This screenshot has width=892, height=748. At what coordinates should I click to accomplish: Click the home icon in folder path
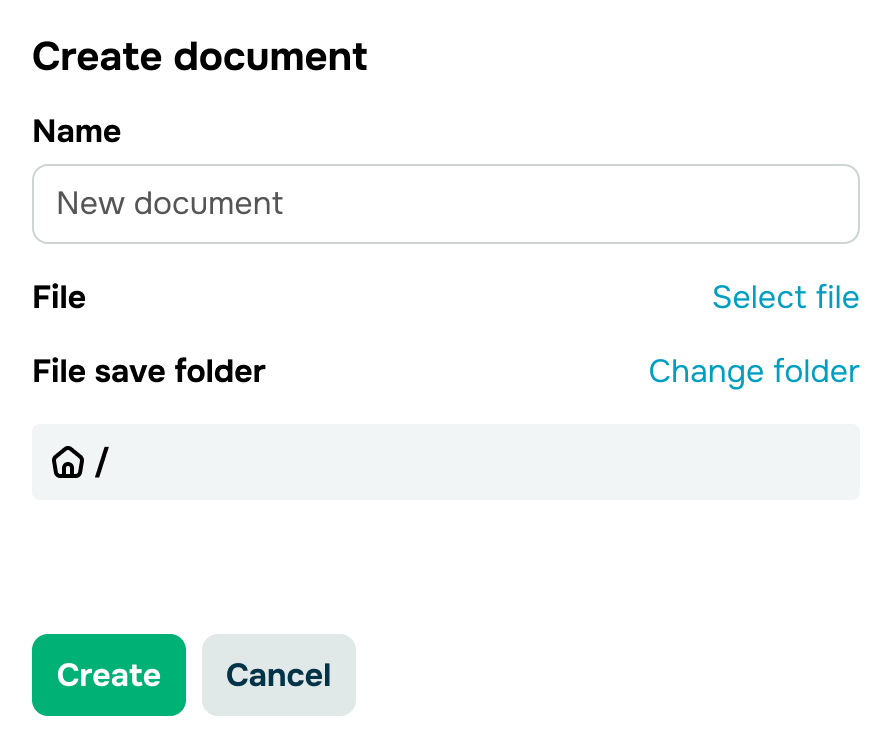point(68,462)
